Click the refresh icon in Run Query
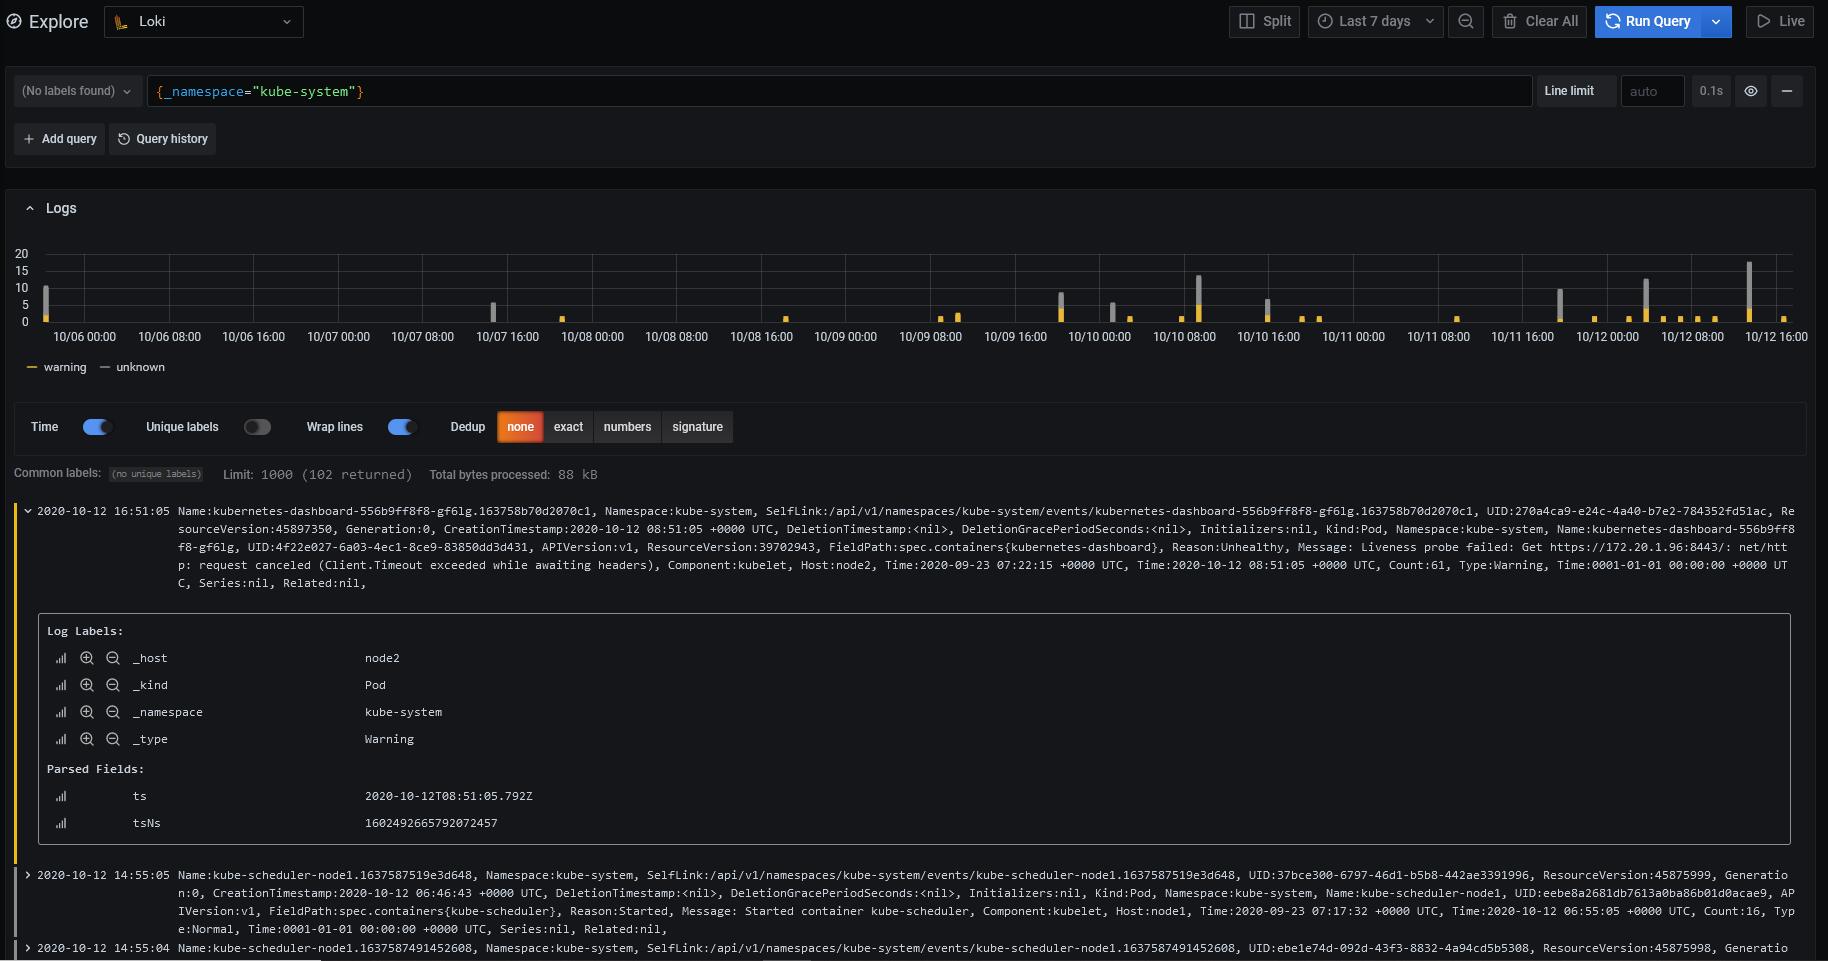The image size is (1828, 961). pos(1612,21)
